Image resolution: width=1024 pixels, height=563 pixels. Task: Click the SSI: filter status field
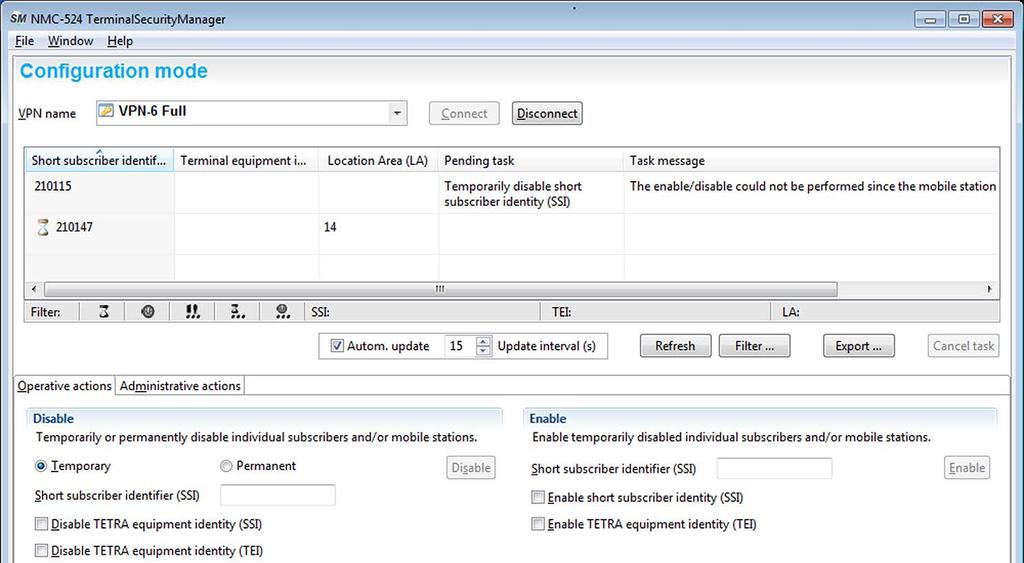click(x=423, y=312)
